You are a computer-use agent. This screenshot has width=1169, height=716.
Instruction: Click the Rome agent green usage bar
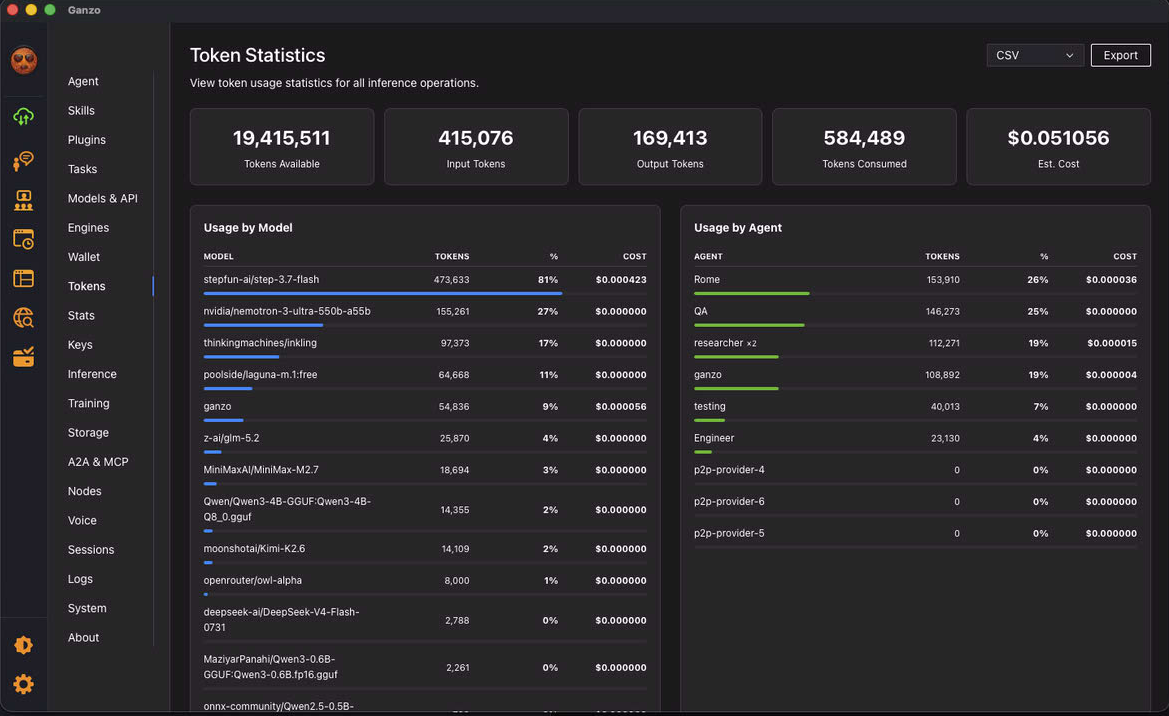[752, 294]
